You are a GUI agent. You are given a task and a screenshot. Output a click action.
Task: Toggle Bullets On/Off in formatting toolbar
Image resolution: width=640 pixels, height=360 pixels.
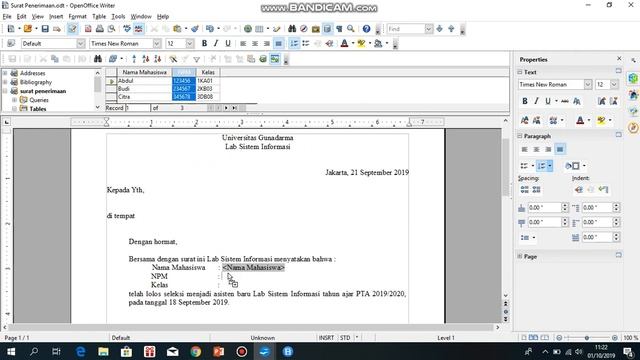click(306, 43)
